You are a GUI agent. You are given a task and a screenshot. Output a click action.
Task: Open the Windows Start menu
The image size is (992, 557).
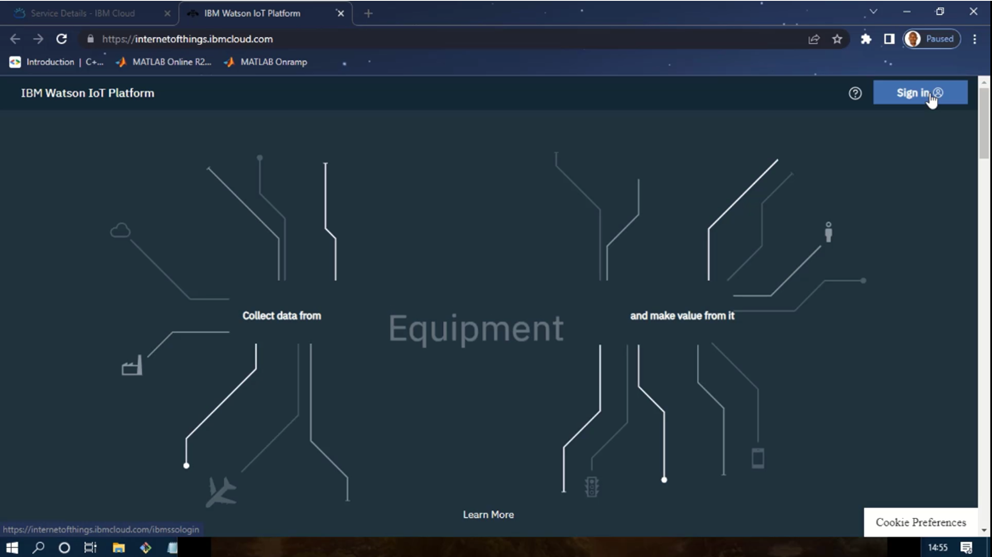pos(11,548)
